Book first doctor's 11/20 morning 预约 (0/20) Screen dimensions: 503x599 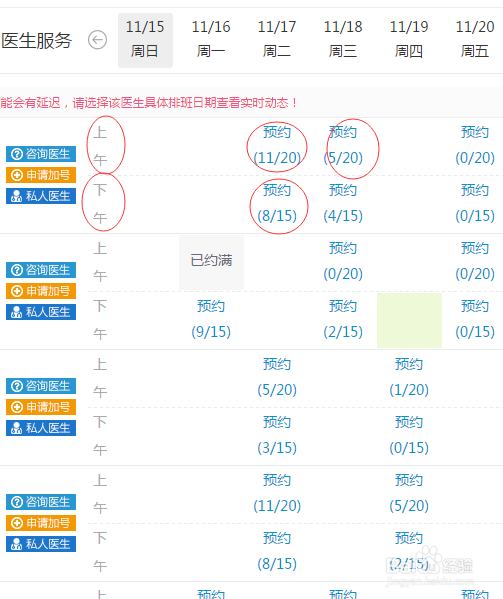[475, 145]
